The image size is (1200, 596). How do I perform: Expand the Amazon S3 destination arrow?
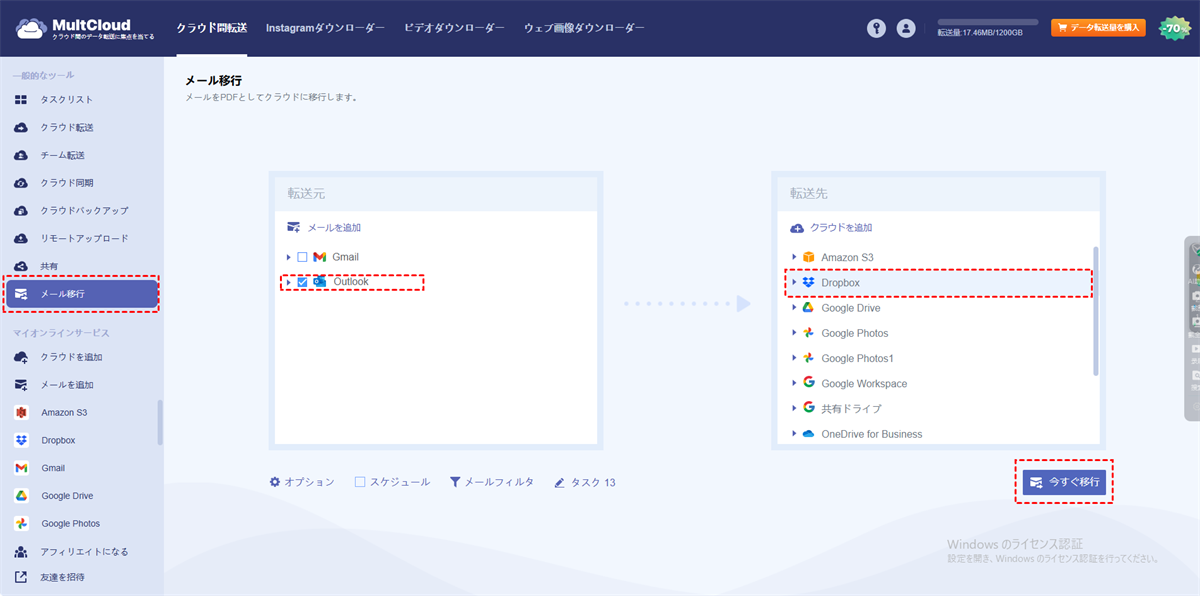pyautogui.click(x=794, y=258)
